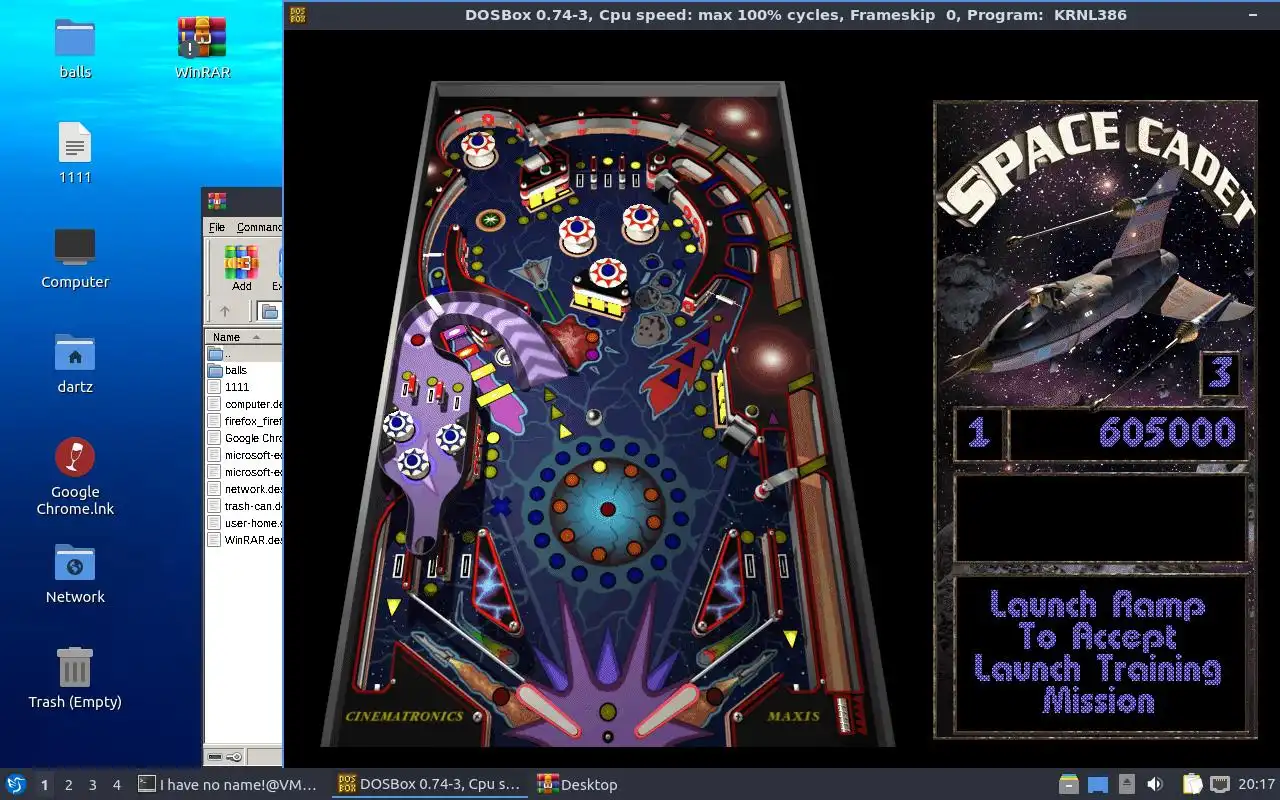Viewport: 1280px width, 800px height.
Task: Open the Computer desktop icon
Action: pos(75,258)
